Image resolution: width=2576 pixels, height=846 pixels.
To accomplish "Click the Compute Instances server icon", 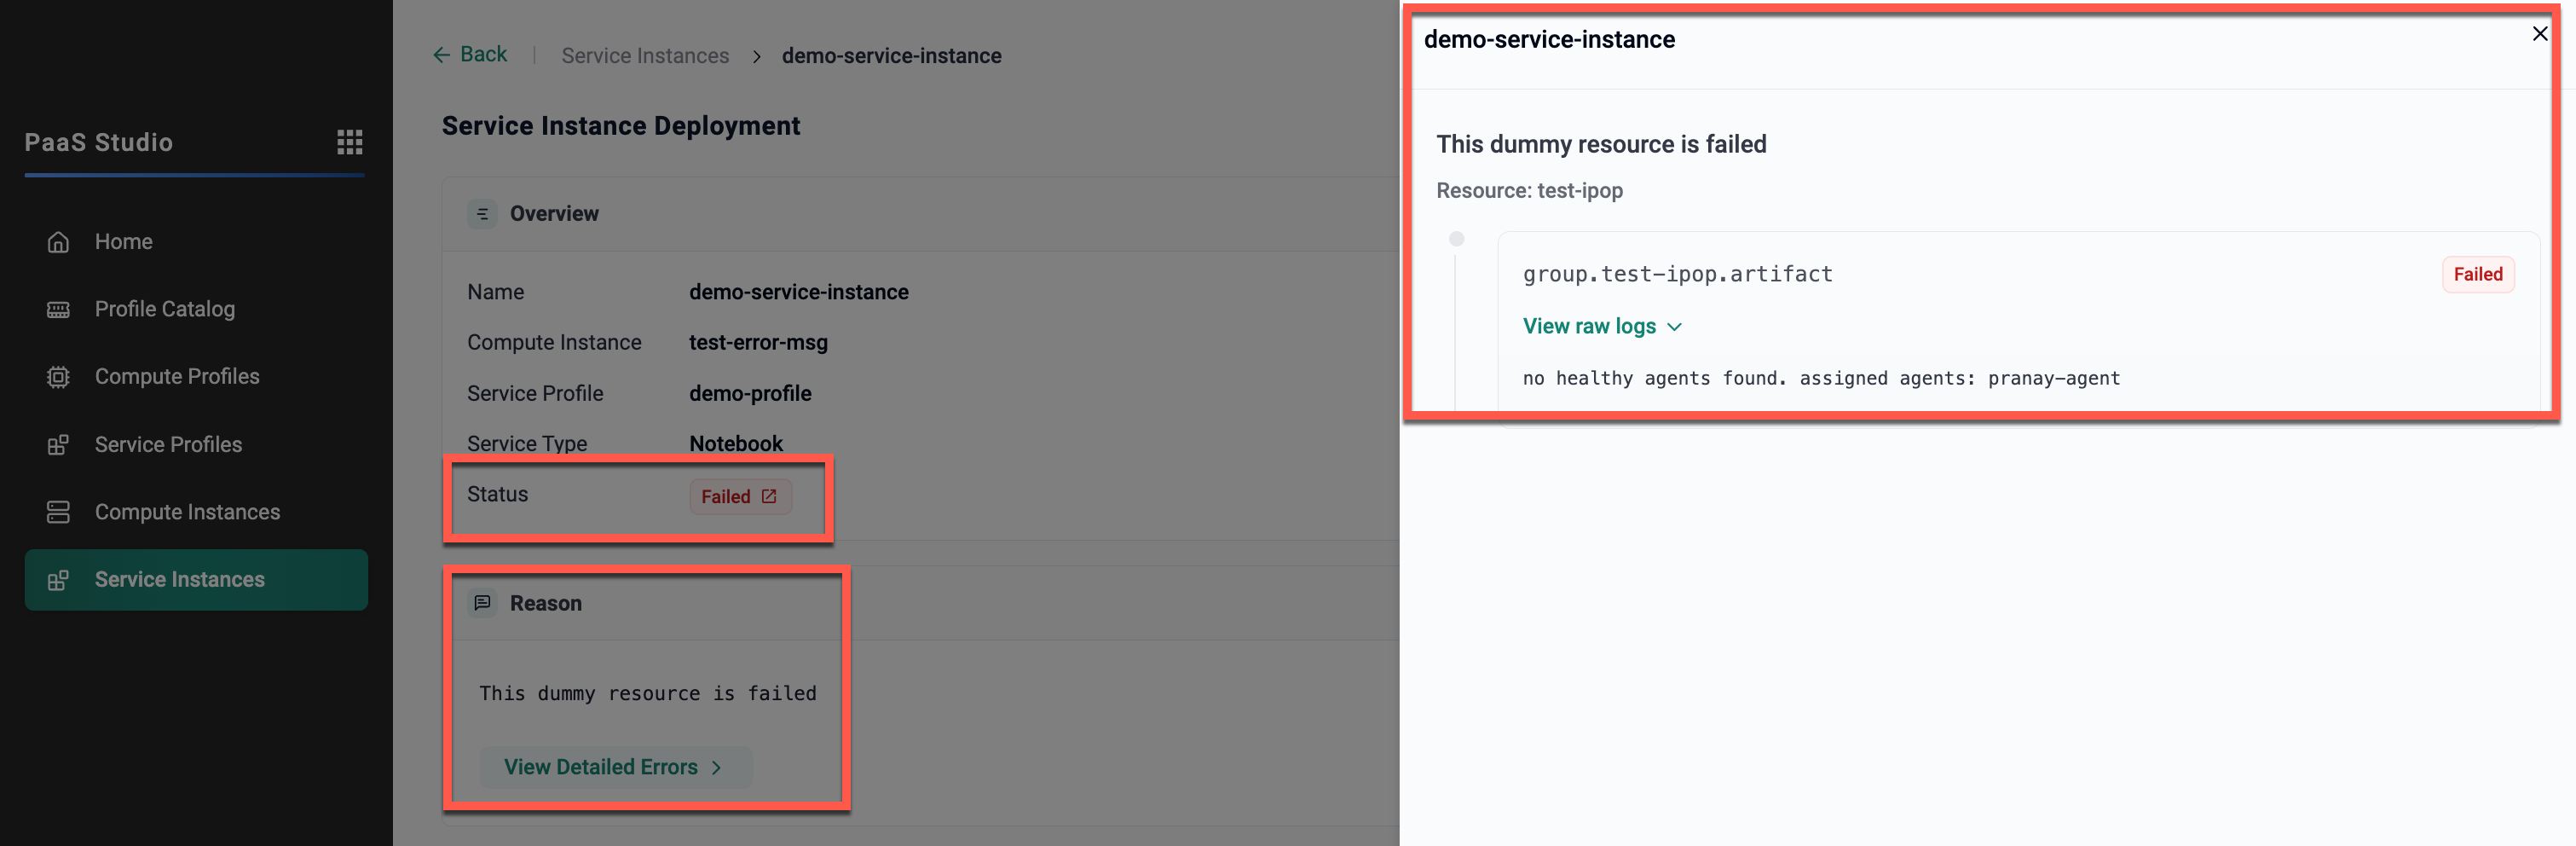I will tap(58, 512).
